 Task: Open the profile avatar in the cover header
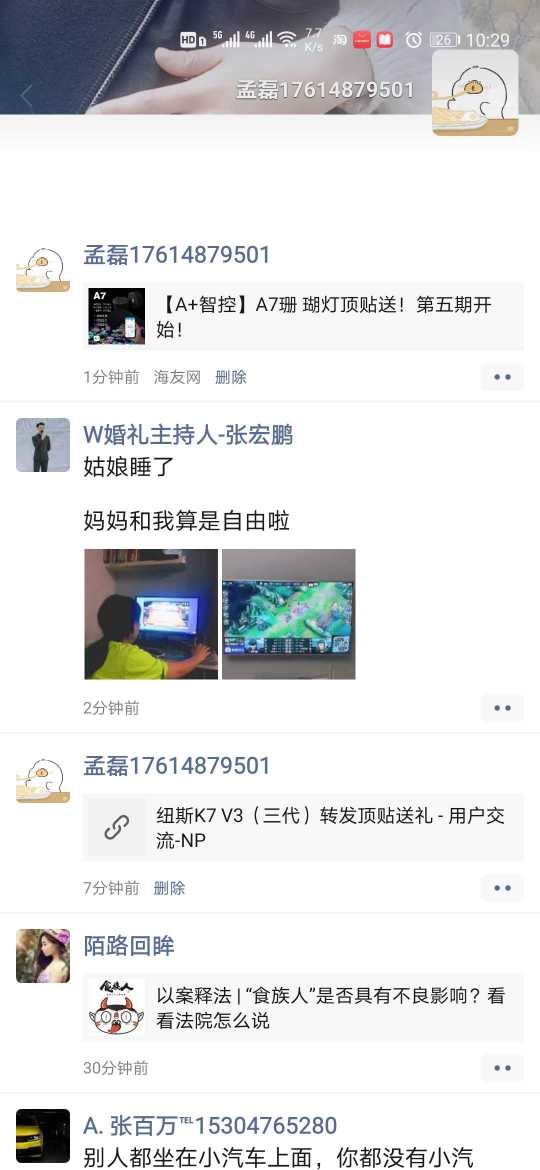(x=475, y=93)
